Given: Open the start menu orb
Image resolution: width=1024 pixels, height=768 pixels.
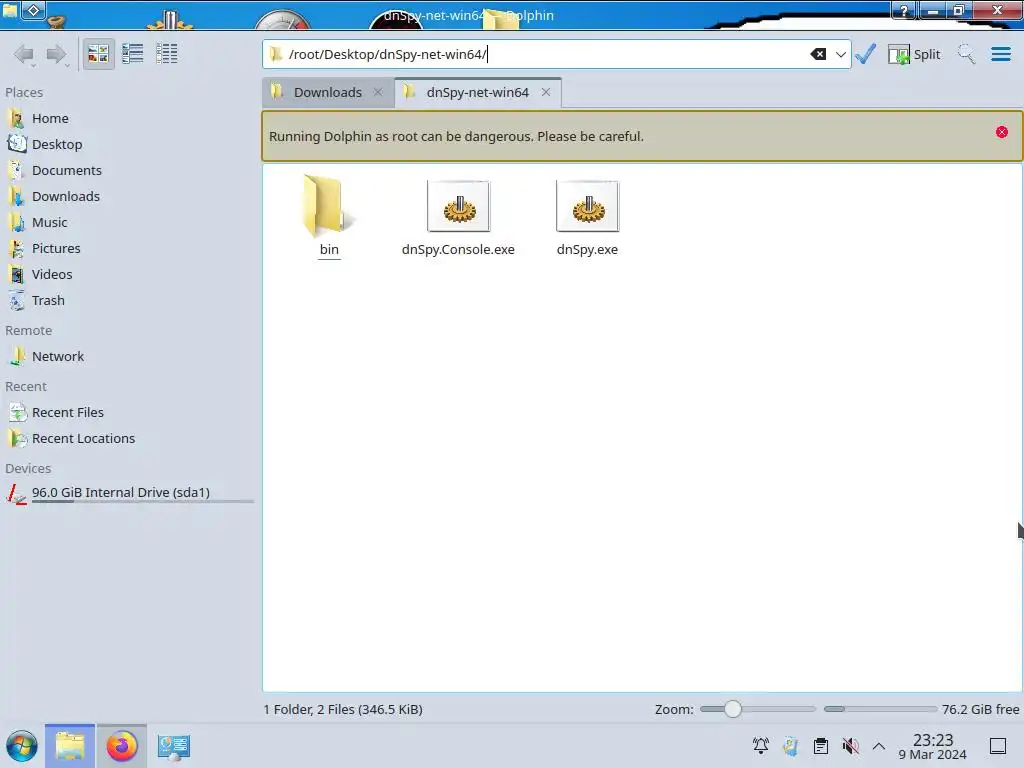Looking at the screenshot, I should (x=22, y=746).
